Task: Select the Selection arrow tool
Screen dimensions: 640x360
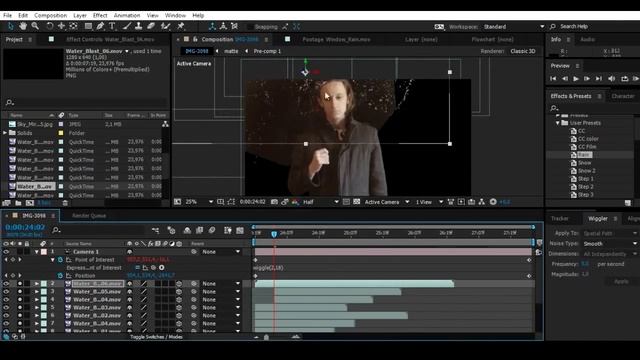Action: [10, 26]
